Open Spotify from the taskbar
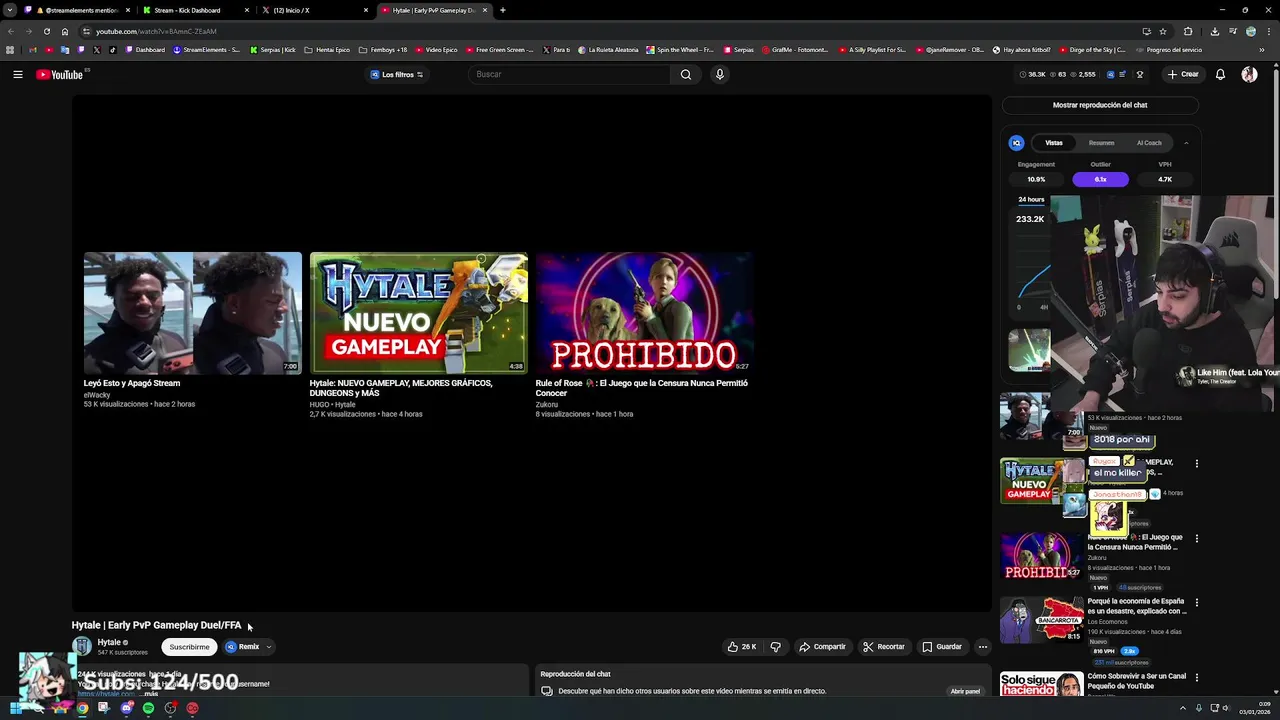 (148, 708)
